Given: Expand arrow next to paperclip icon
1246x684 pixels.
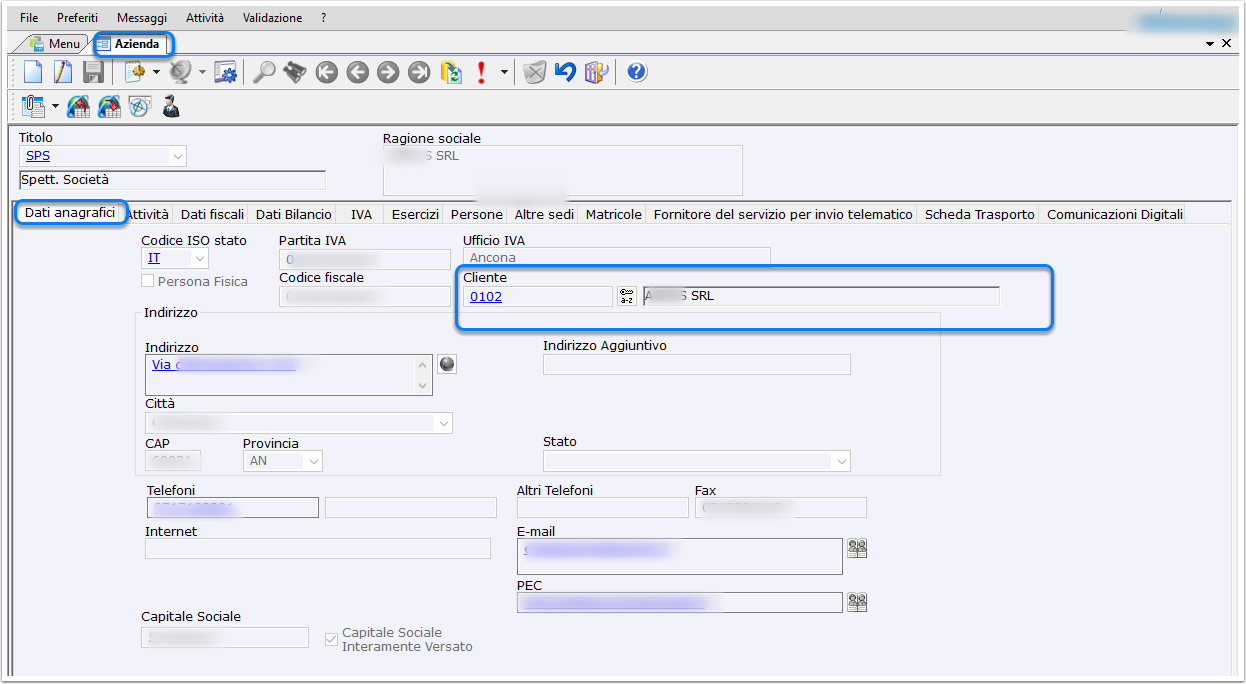Looking at the screenshot, I should 55,105.
